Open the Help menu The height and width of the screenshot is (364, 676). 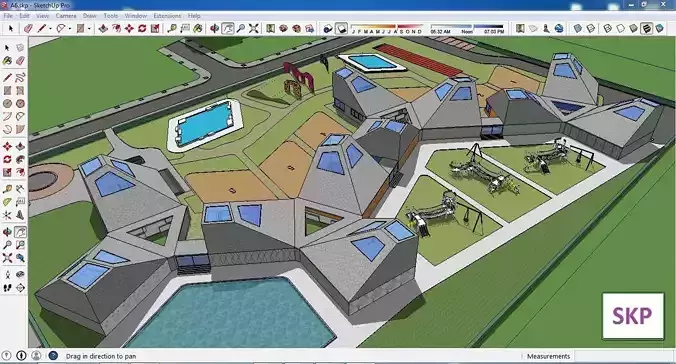tap(194, 16)
